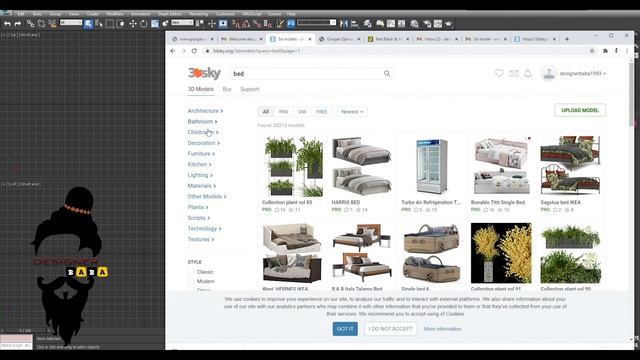Open 3dsky notifications bell icon
The width and height of the screenshot is (640, 360).
point(528,73)
